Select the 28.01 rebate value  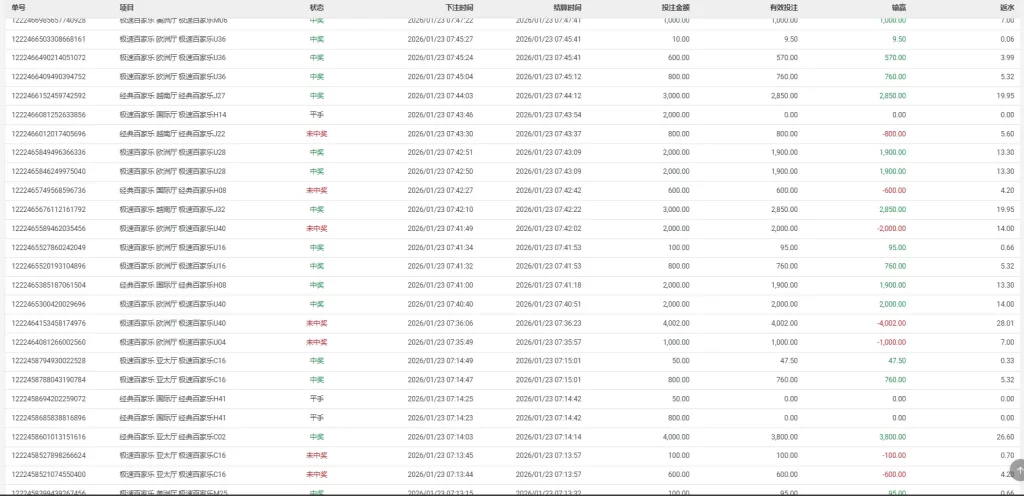click(x=1005, y=323)
